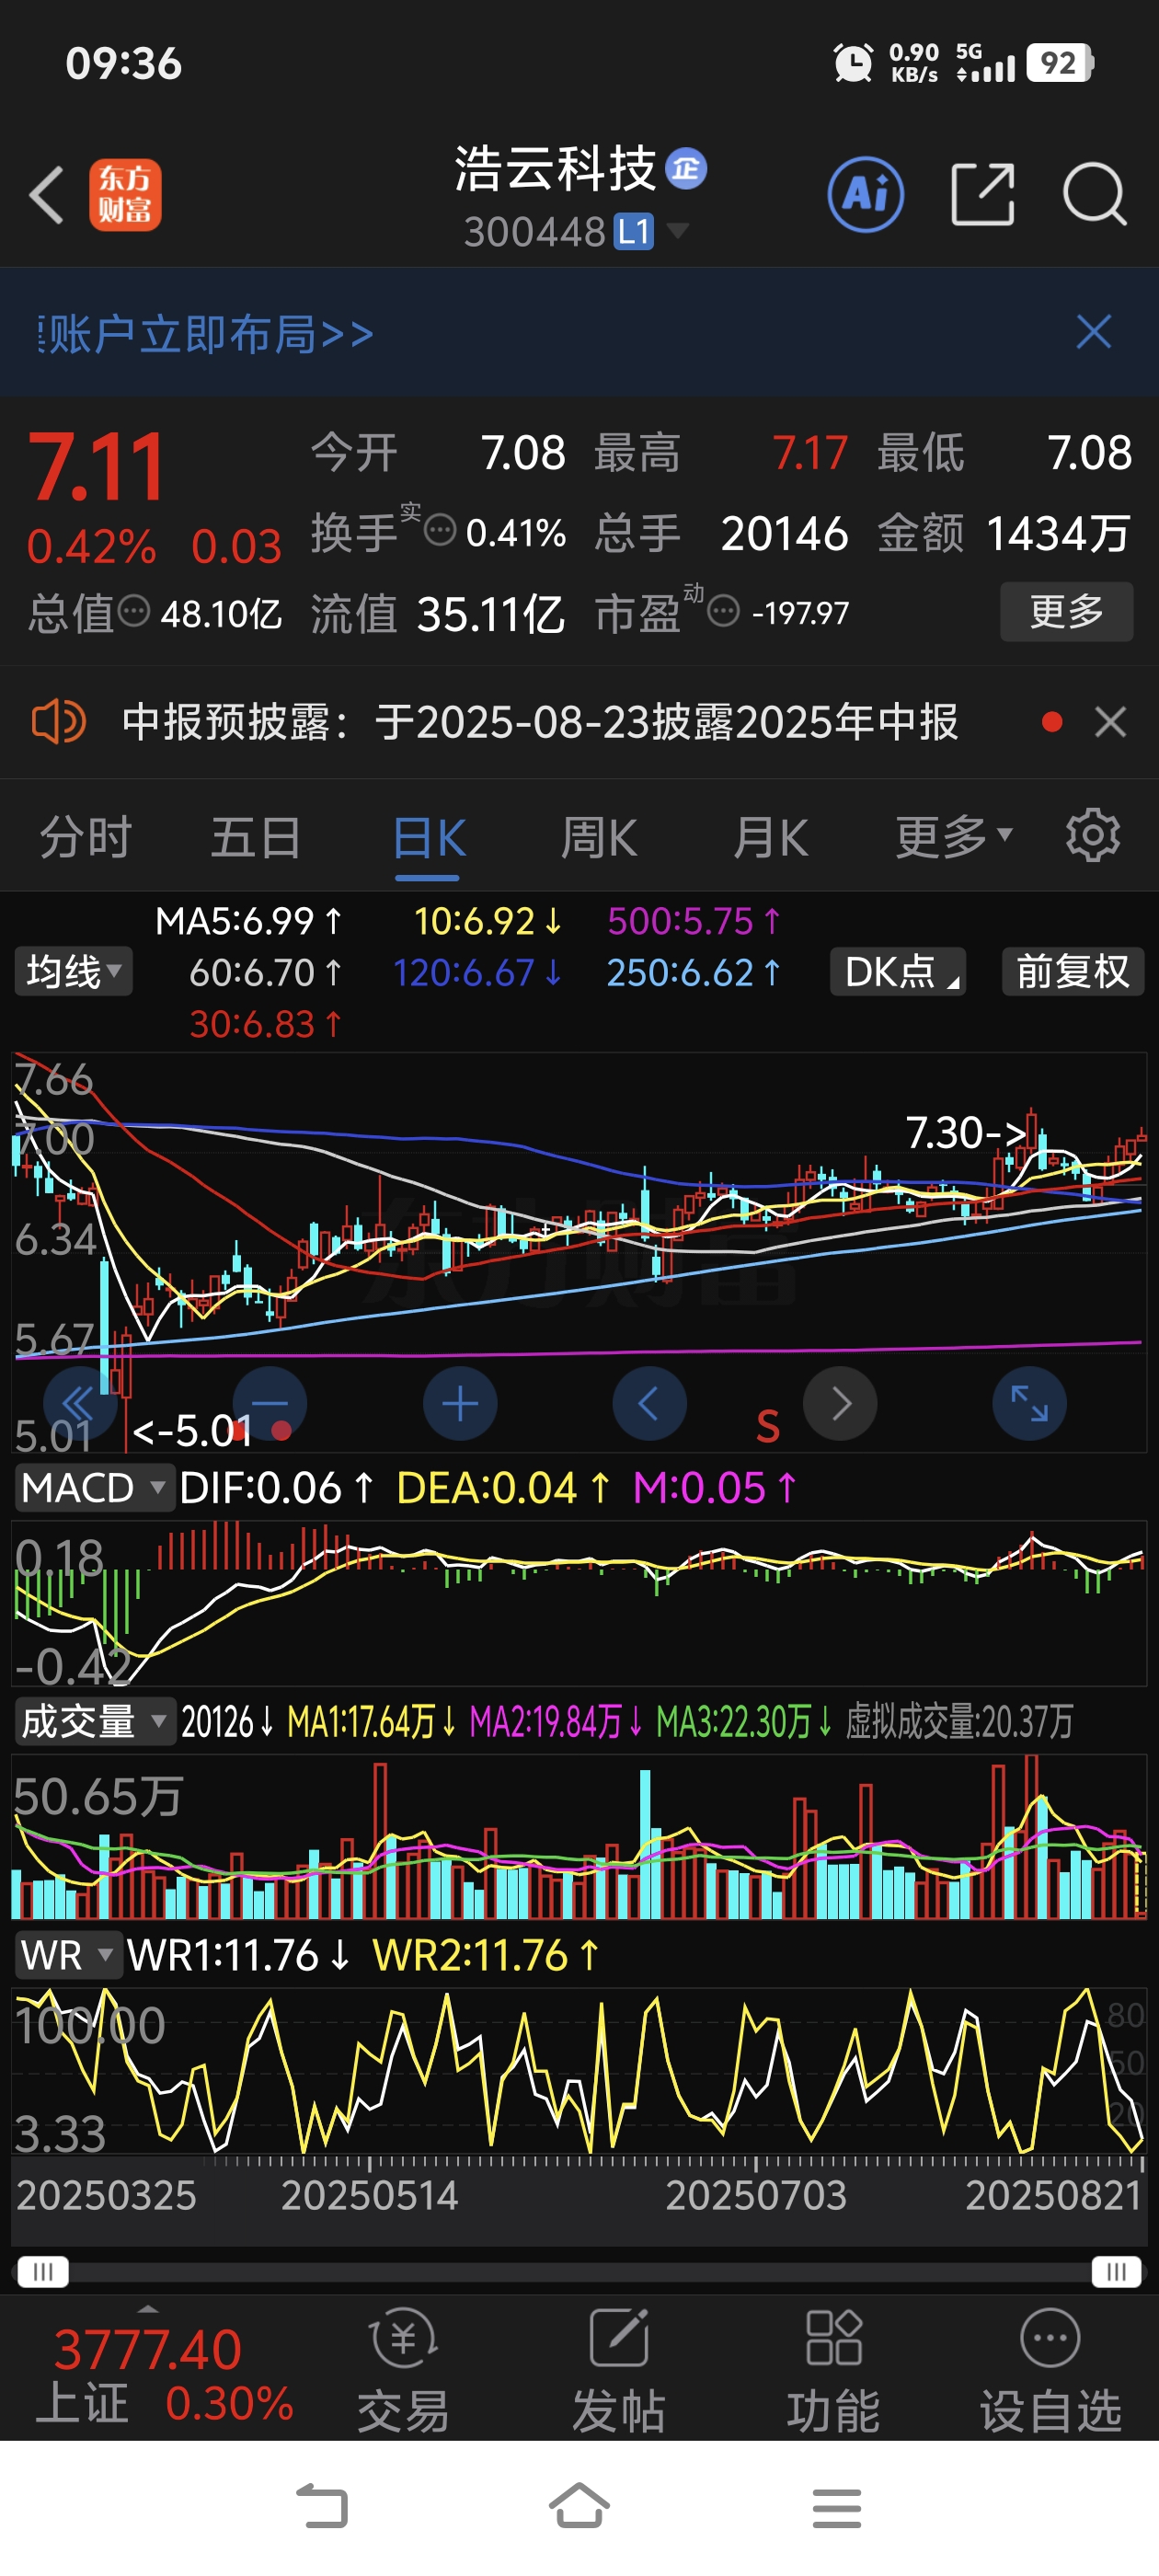The image size is (1159, 2576).
Task: Switch to the 月K tab
Action: coord(769,837)
